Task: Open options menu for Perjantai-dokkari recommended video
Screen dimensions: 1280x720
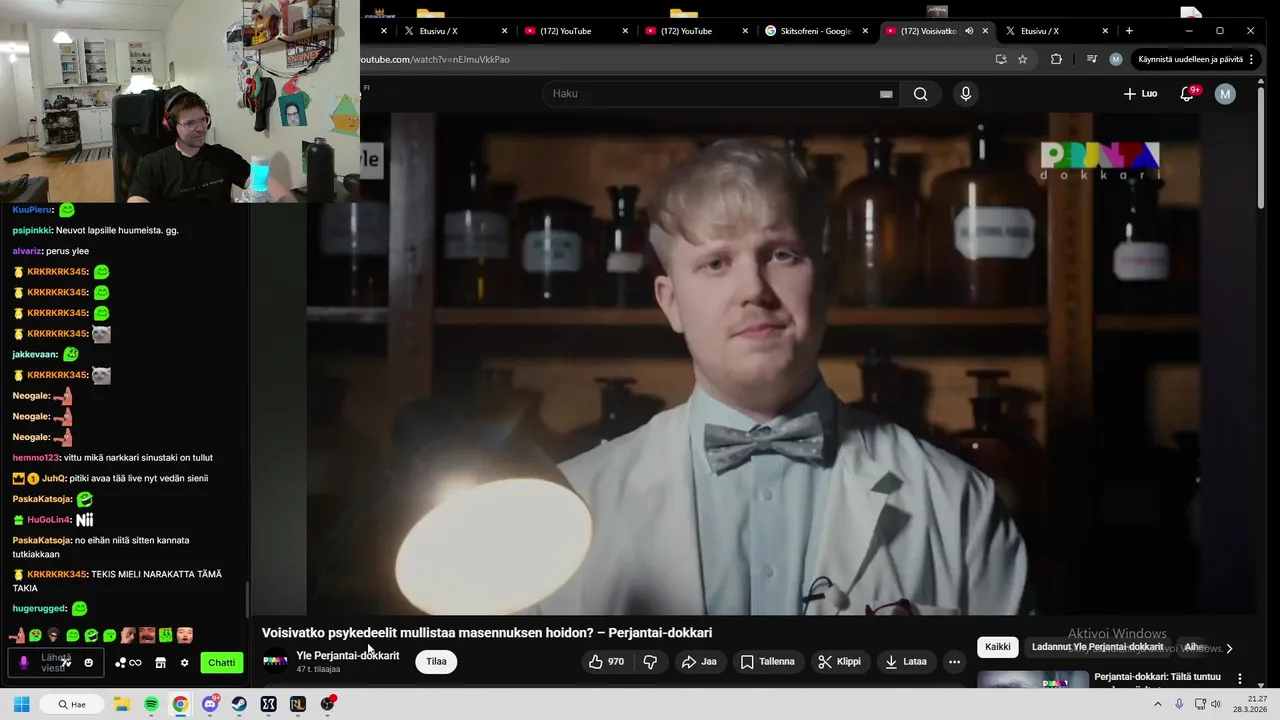Action: coord(1240,679)
